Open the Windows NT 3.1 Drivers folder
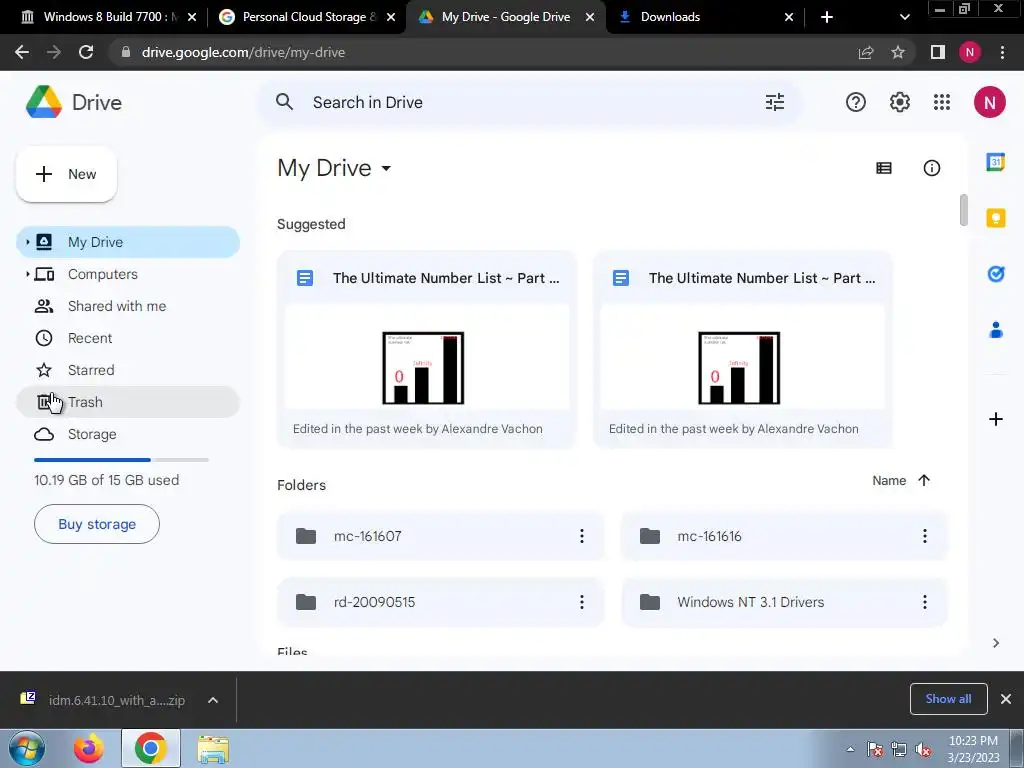Viewport: 1024px width, 768px height. click(x=784, y=602)
